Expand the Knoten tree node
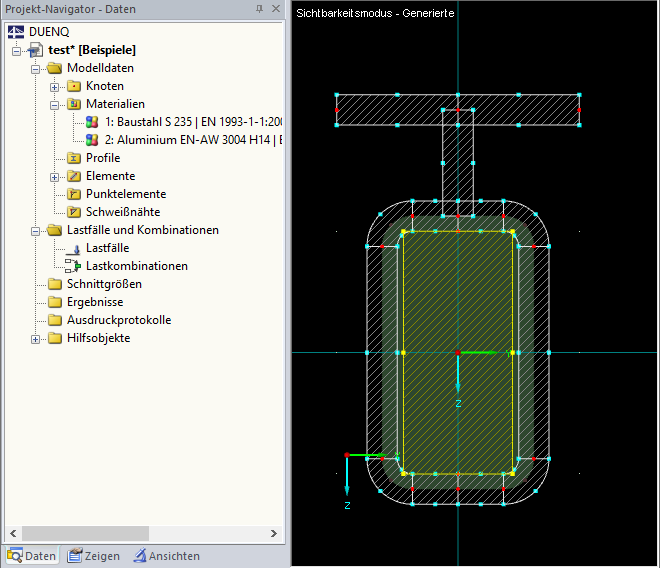This screenshot has width=660, height=568. point(54,87)
